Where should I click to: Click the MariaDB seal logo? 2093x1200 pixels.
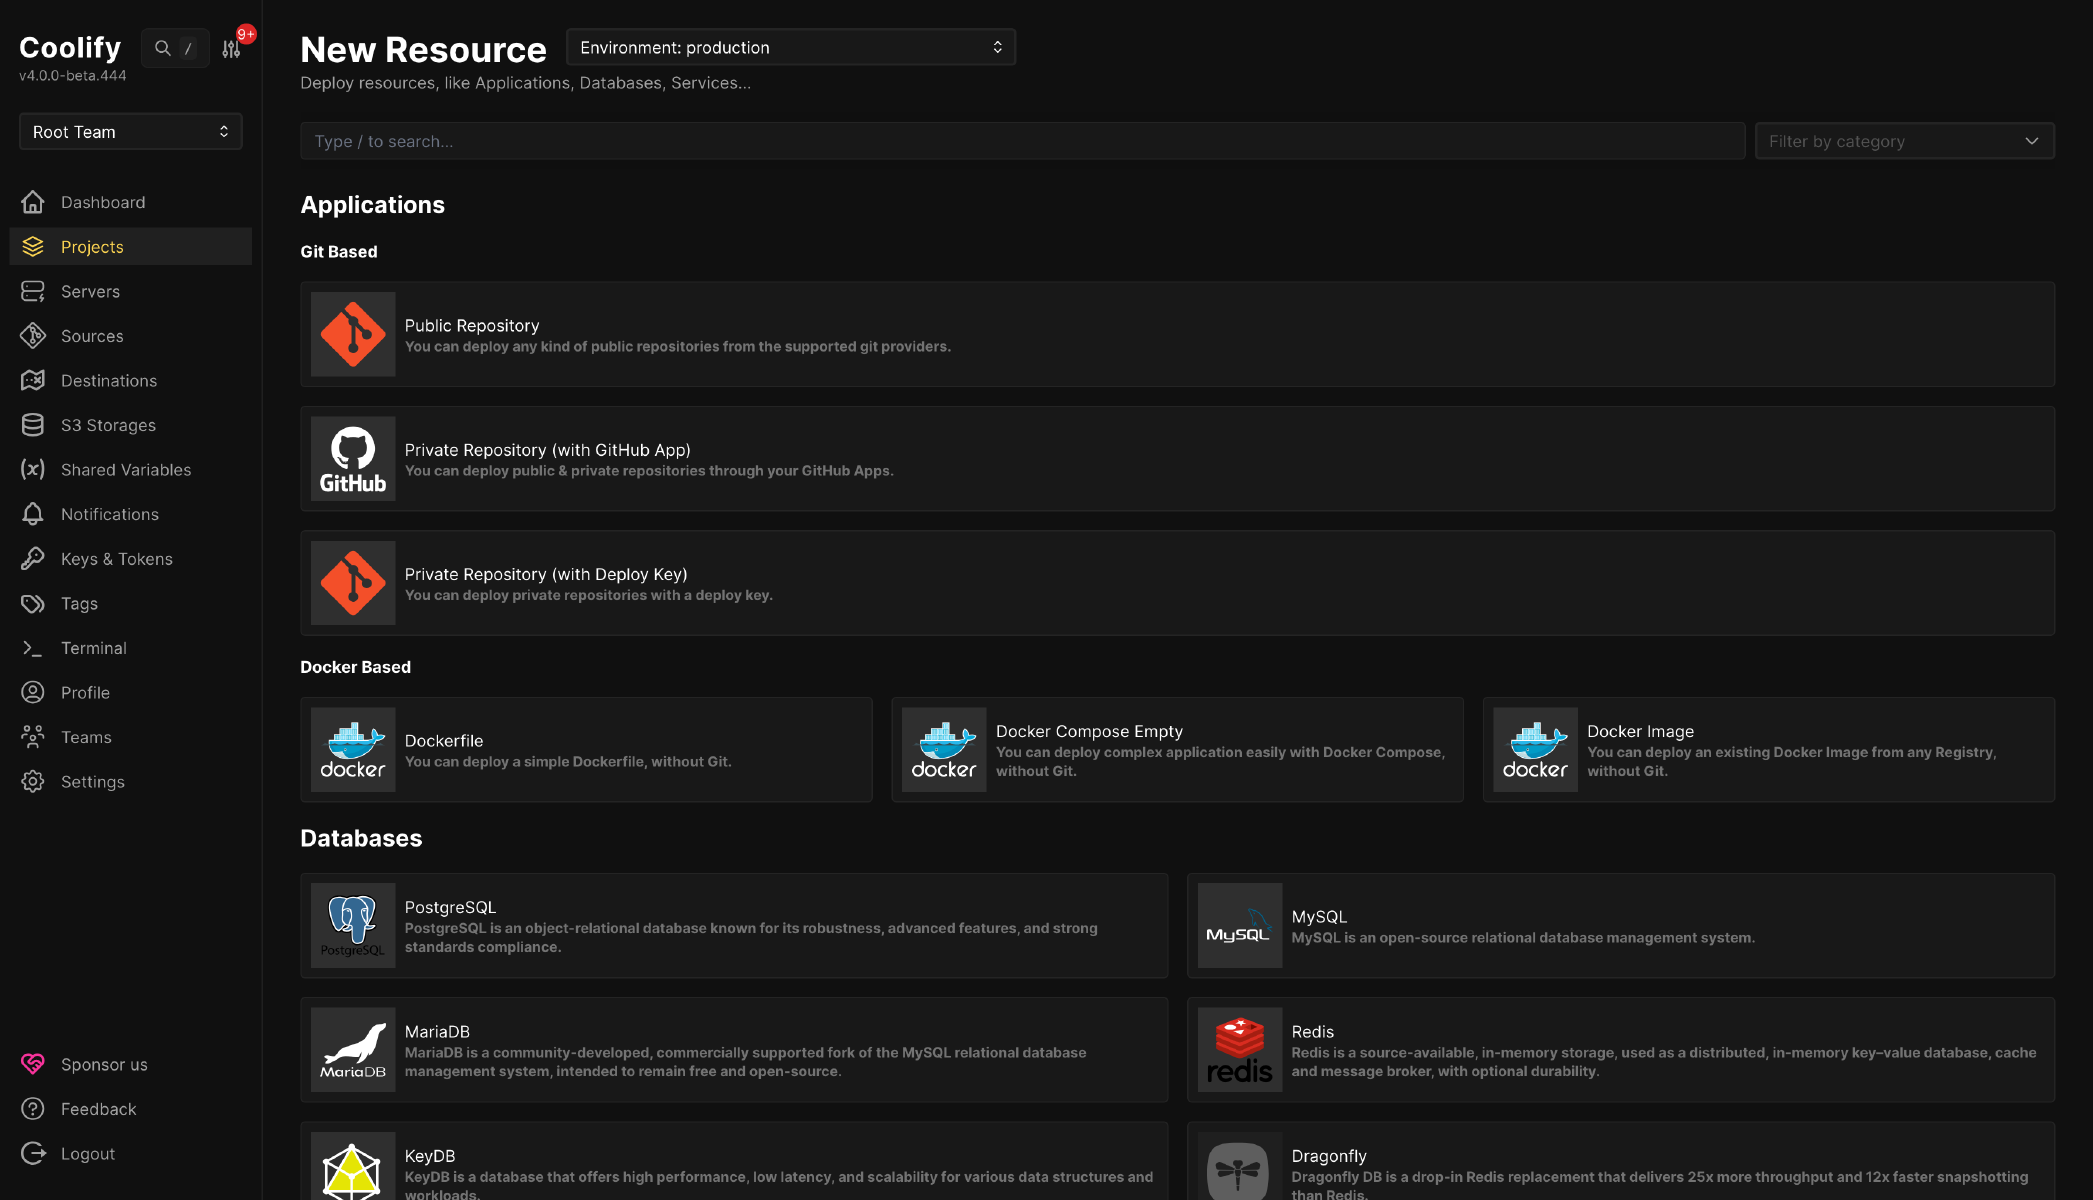(352, 1050)
